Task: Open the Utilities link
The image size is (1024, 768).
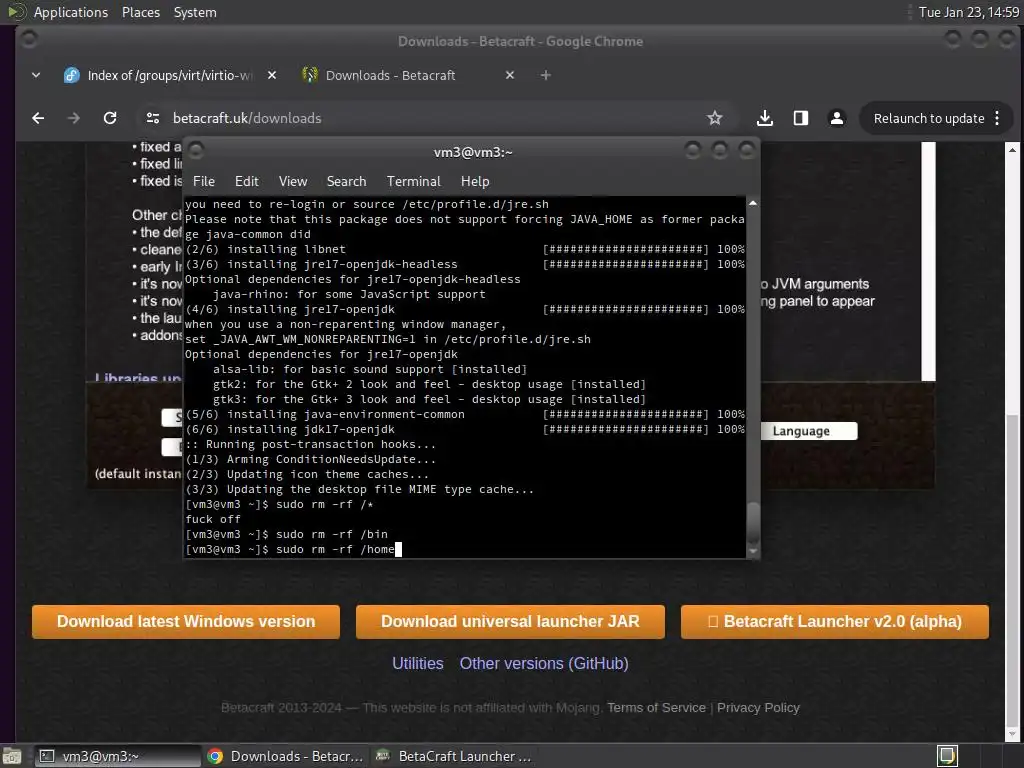Action: pos(418,664)
